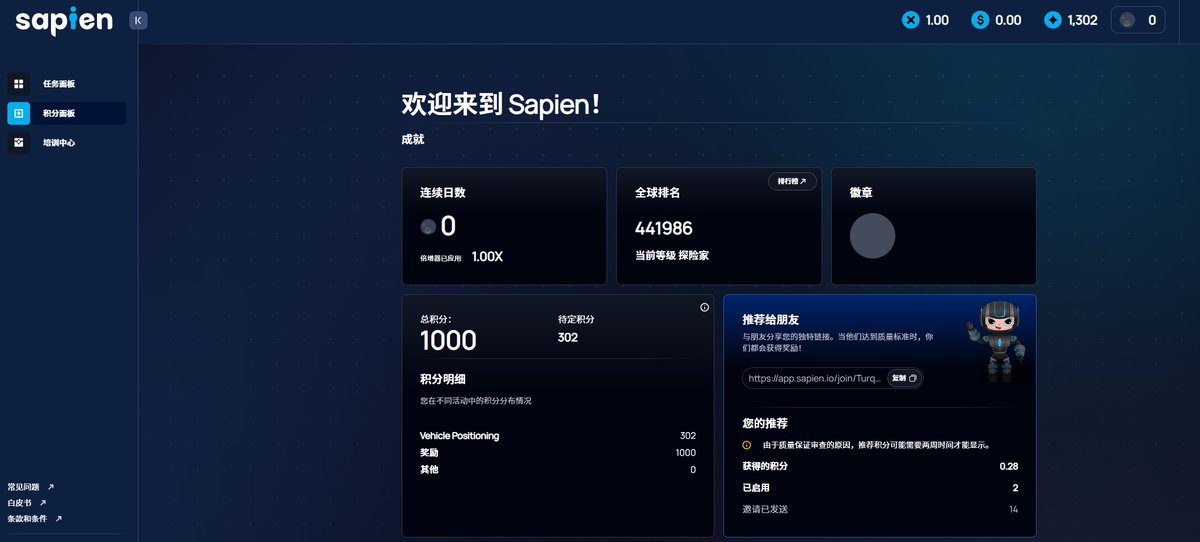Click the badge placeholder circle
The image size is (1200, 542).
coord(872,236)
